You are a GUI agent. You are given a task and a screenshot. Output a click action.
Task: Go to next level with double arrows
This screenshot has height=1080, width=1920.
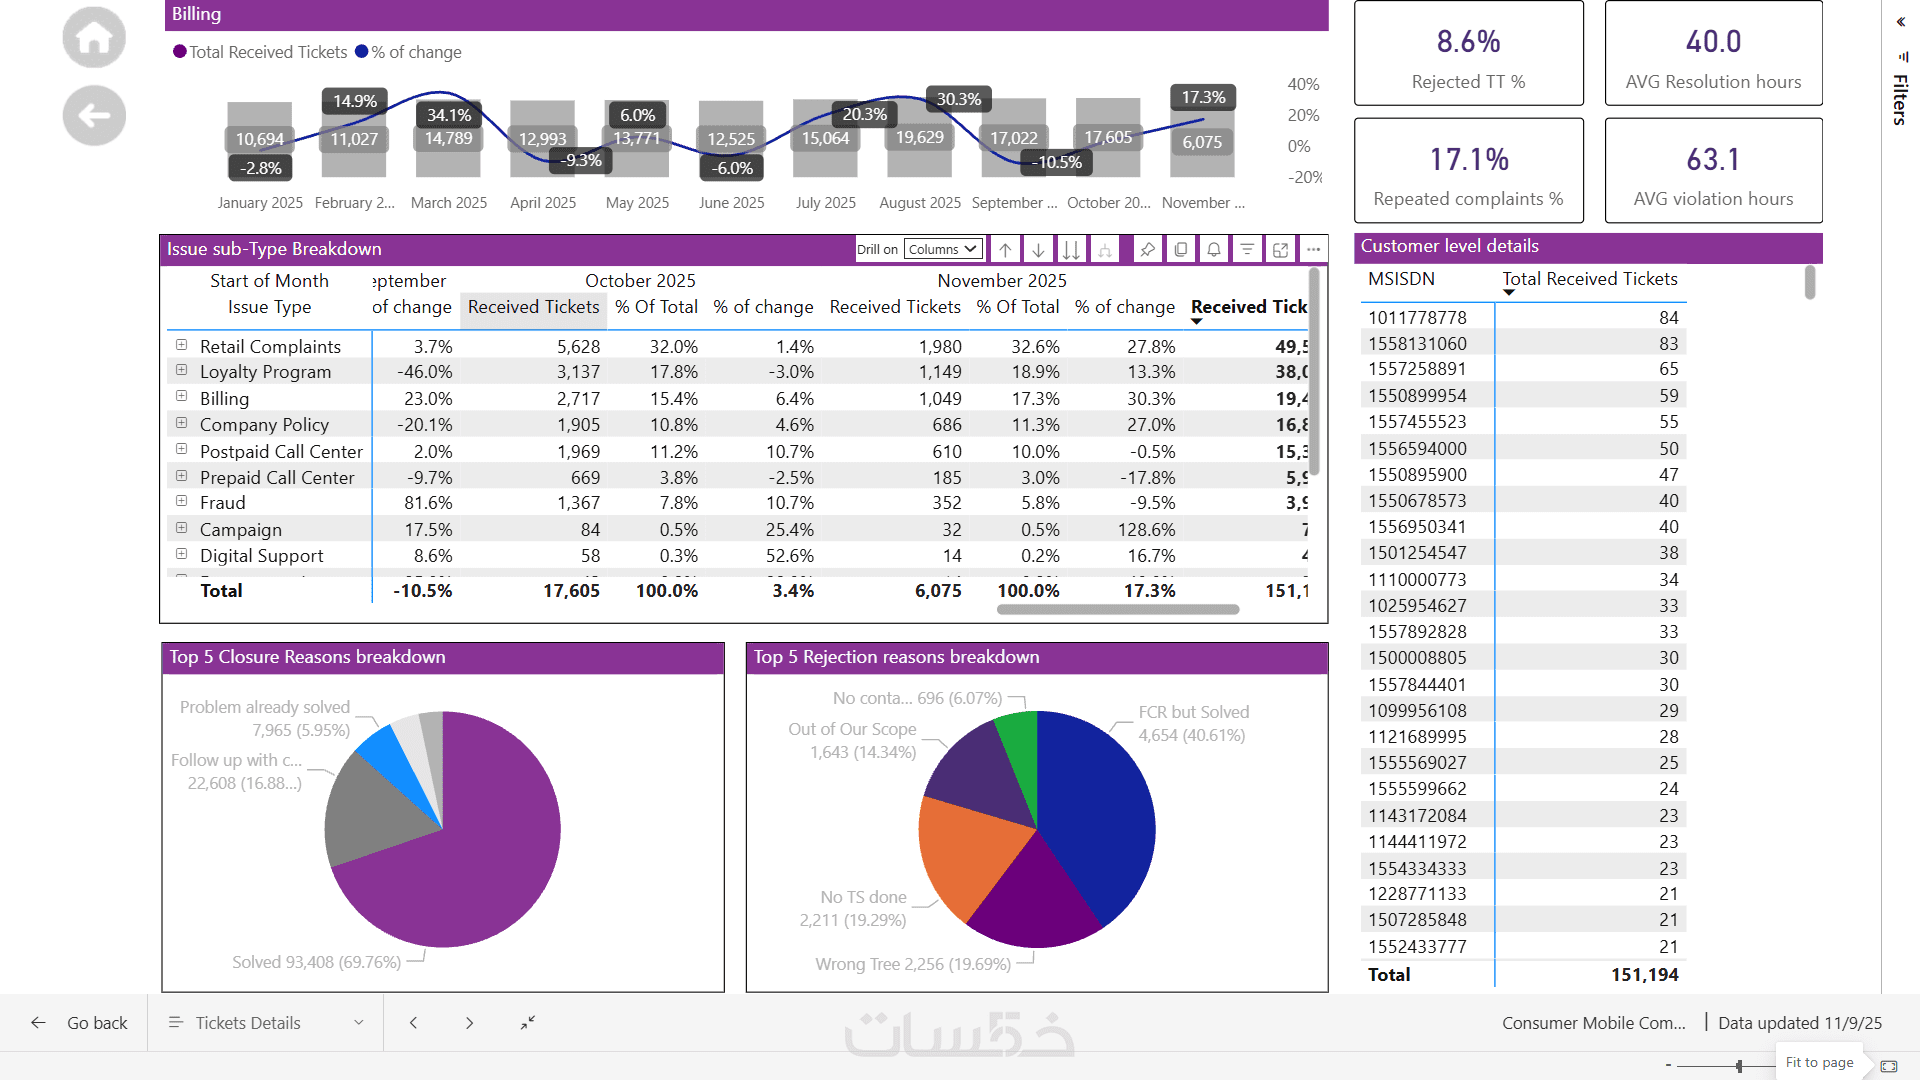click(1071, 249)
